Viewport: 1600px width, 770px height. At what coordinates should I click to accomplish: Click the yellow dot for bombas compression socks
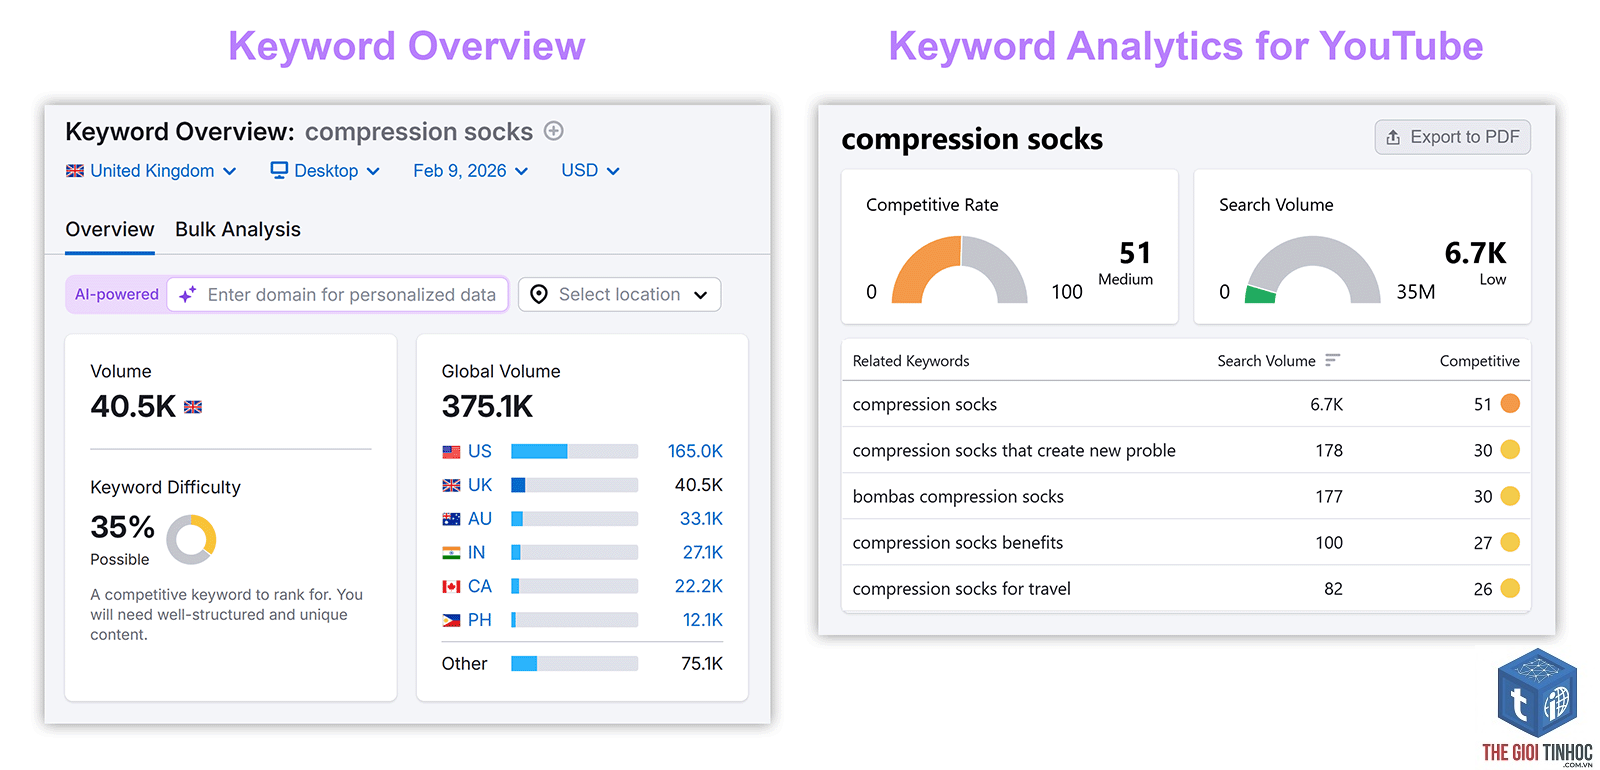(x=1510, y=496)
